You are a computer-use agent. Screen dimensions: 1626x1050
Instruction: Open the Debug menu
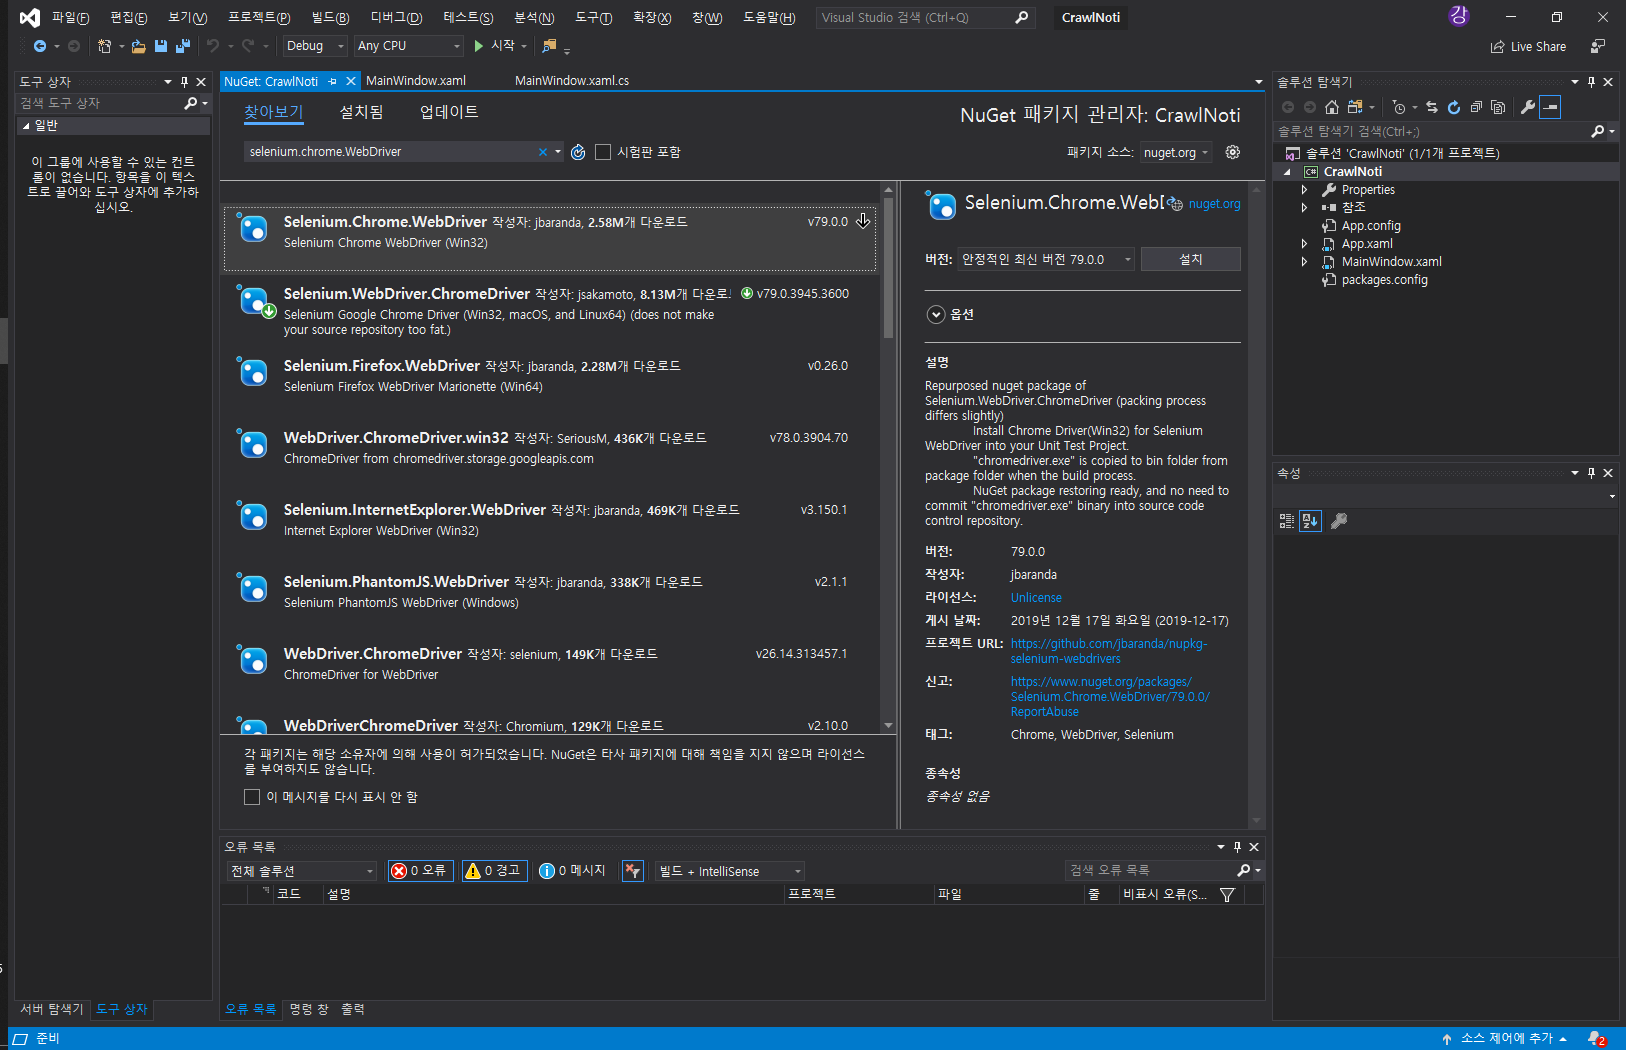396,18
